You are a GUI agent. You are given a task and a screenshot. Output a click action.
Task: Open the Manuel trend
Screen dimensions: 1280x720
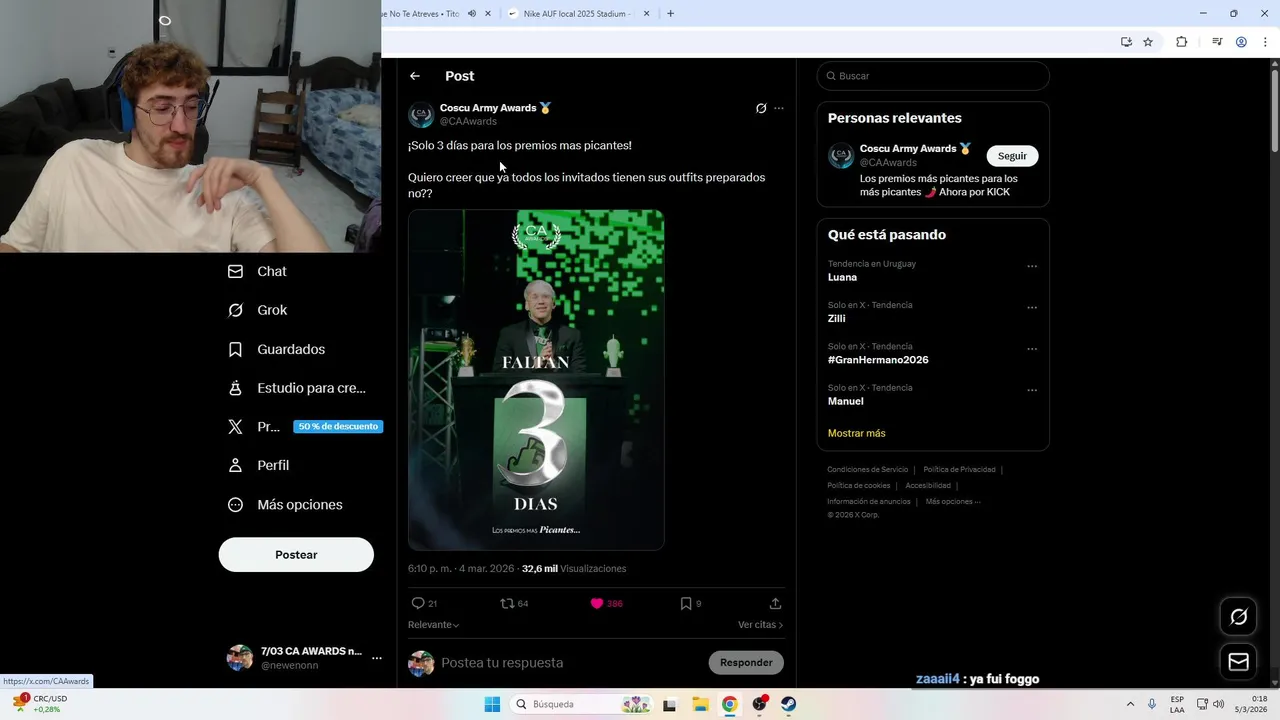pyautogui.click(x=846, y=401)
